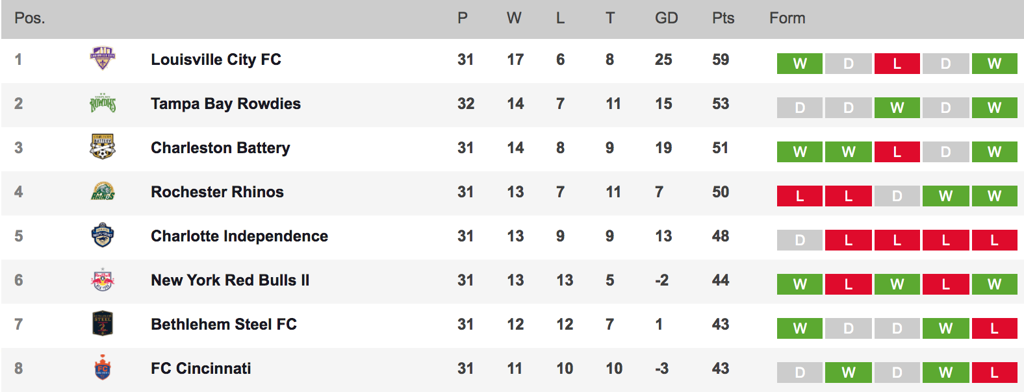Select the Charleston Battery team crest
This screenshot has height=392, width=1024.
pos(103,148)
